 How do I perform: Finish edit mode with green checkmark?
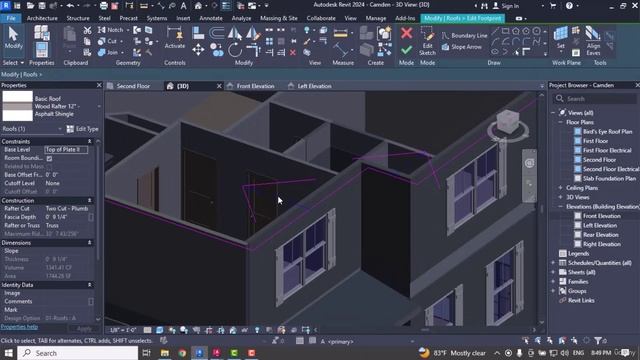coord(406,50)
